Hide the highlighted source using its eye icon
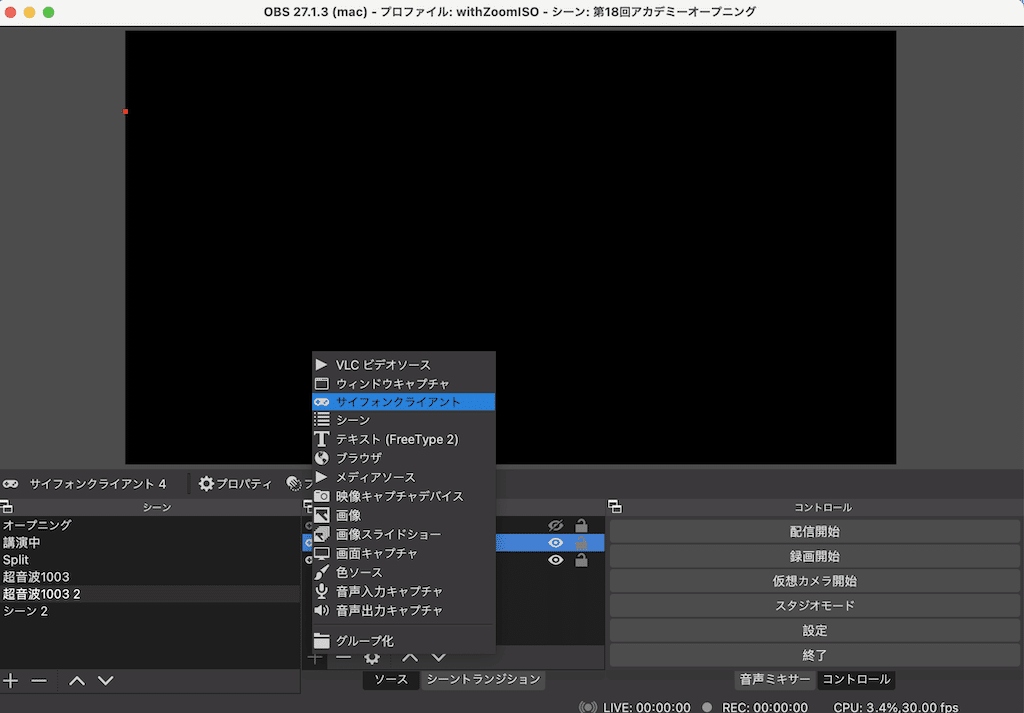This screenshot has height=713, width=1024. pyautogui.click(x=556, y=543)
